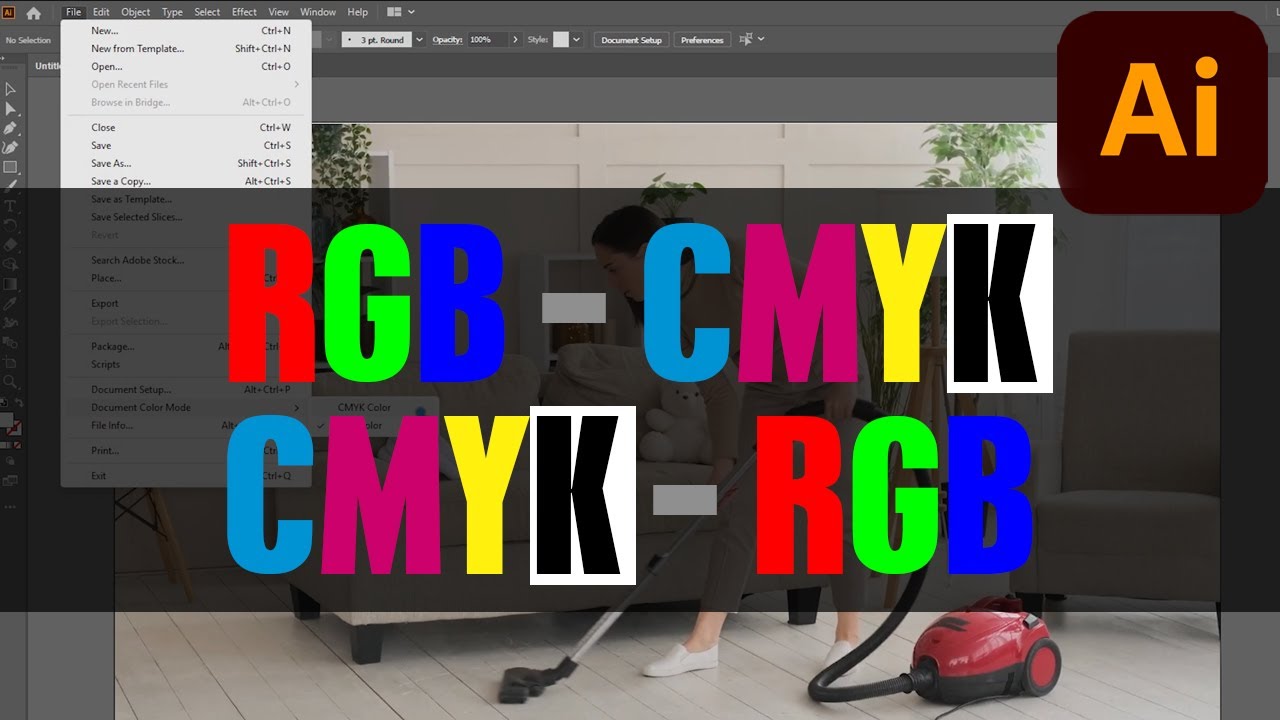The image size is (1280, 720).
Task: Select the Eyedropper tool
Action: click(11, 302)
